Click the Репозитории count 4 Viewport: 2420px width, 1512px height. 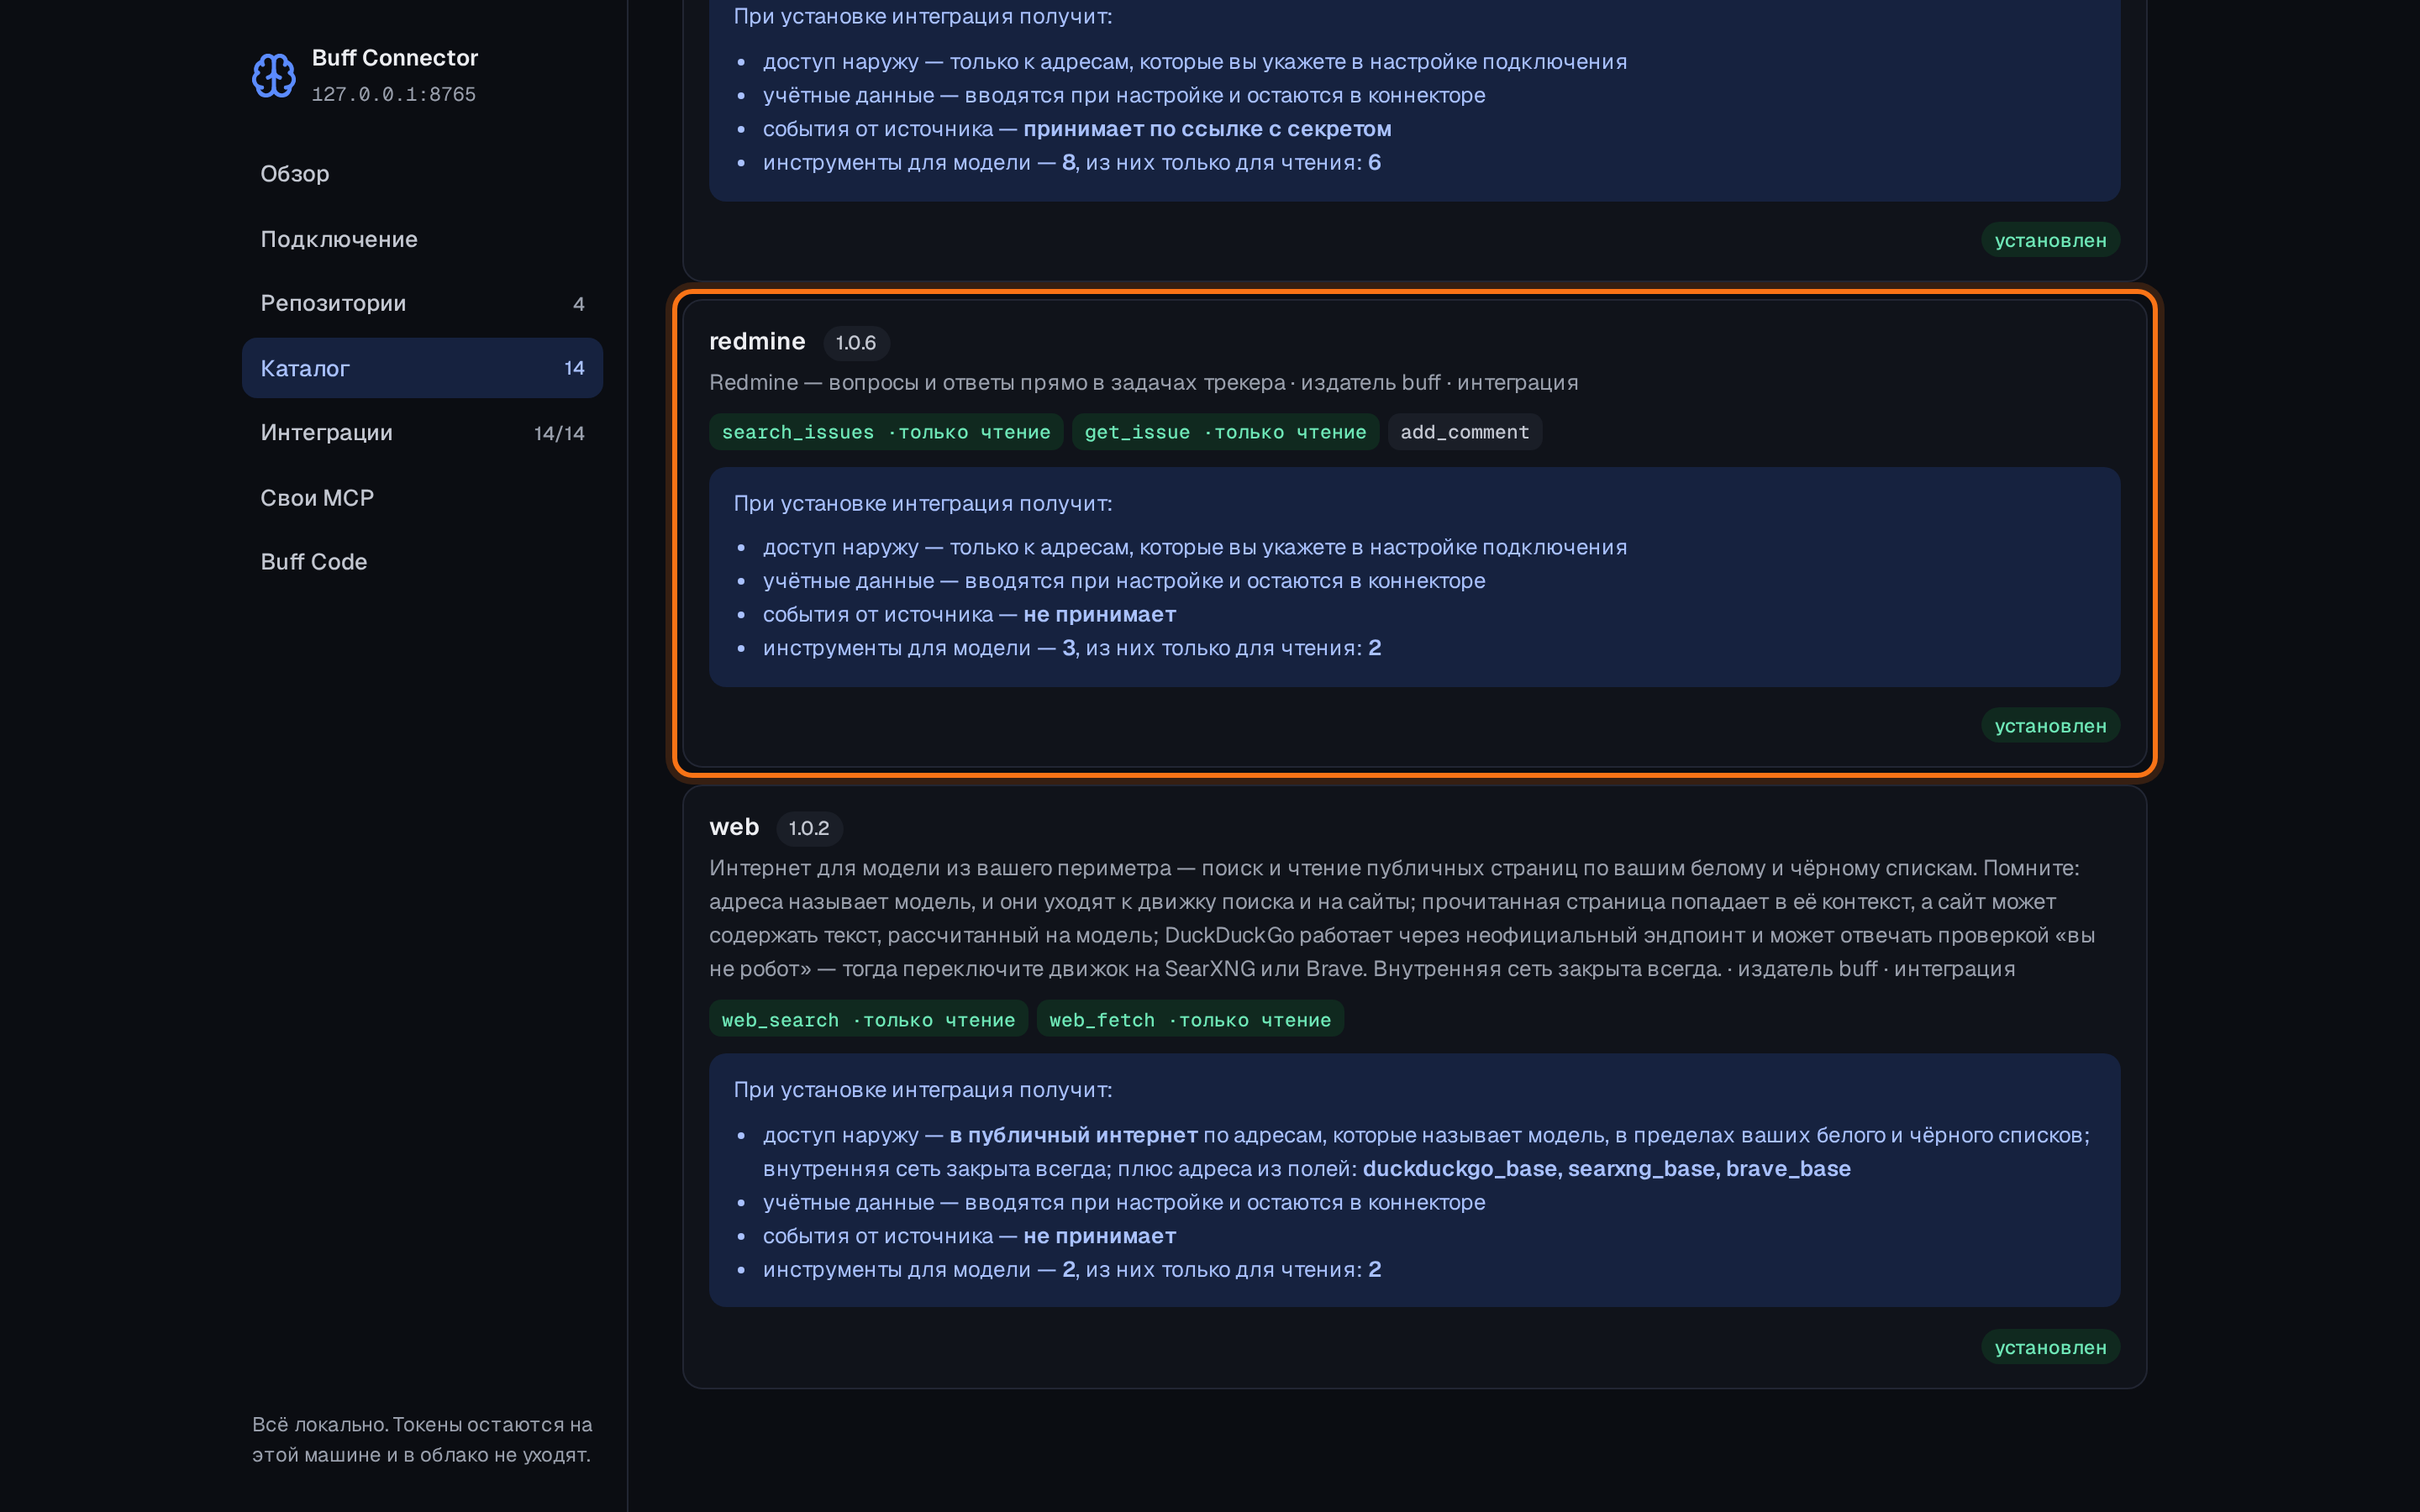point(579,304)
